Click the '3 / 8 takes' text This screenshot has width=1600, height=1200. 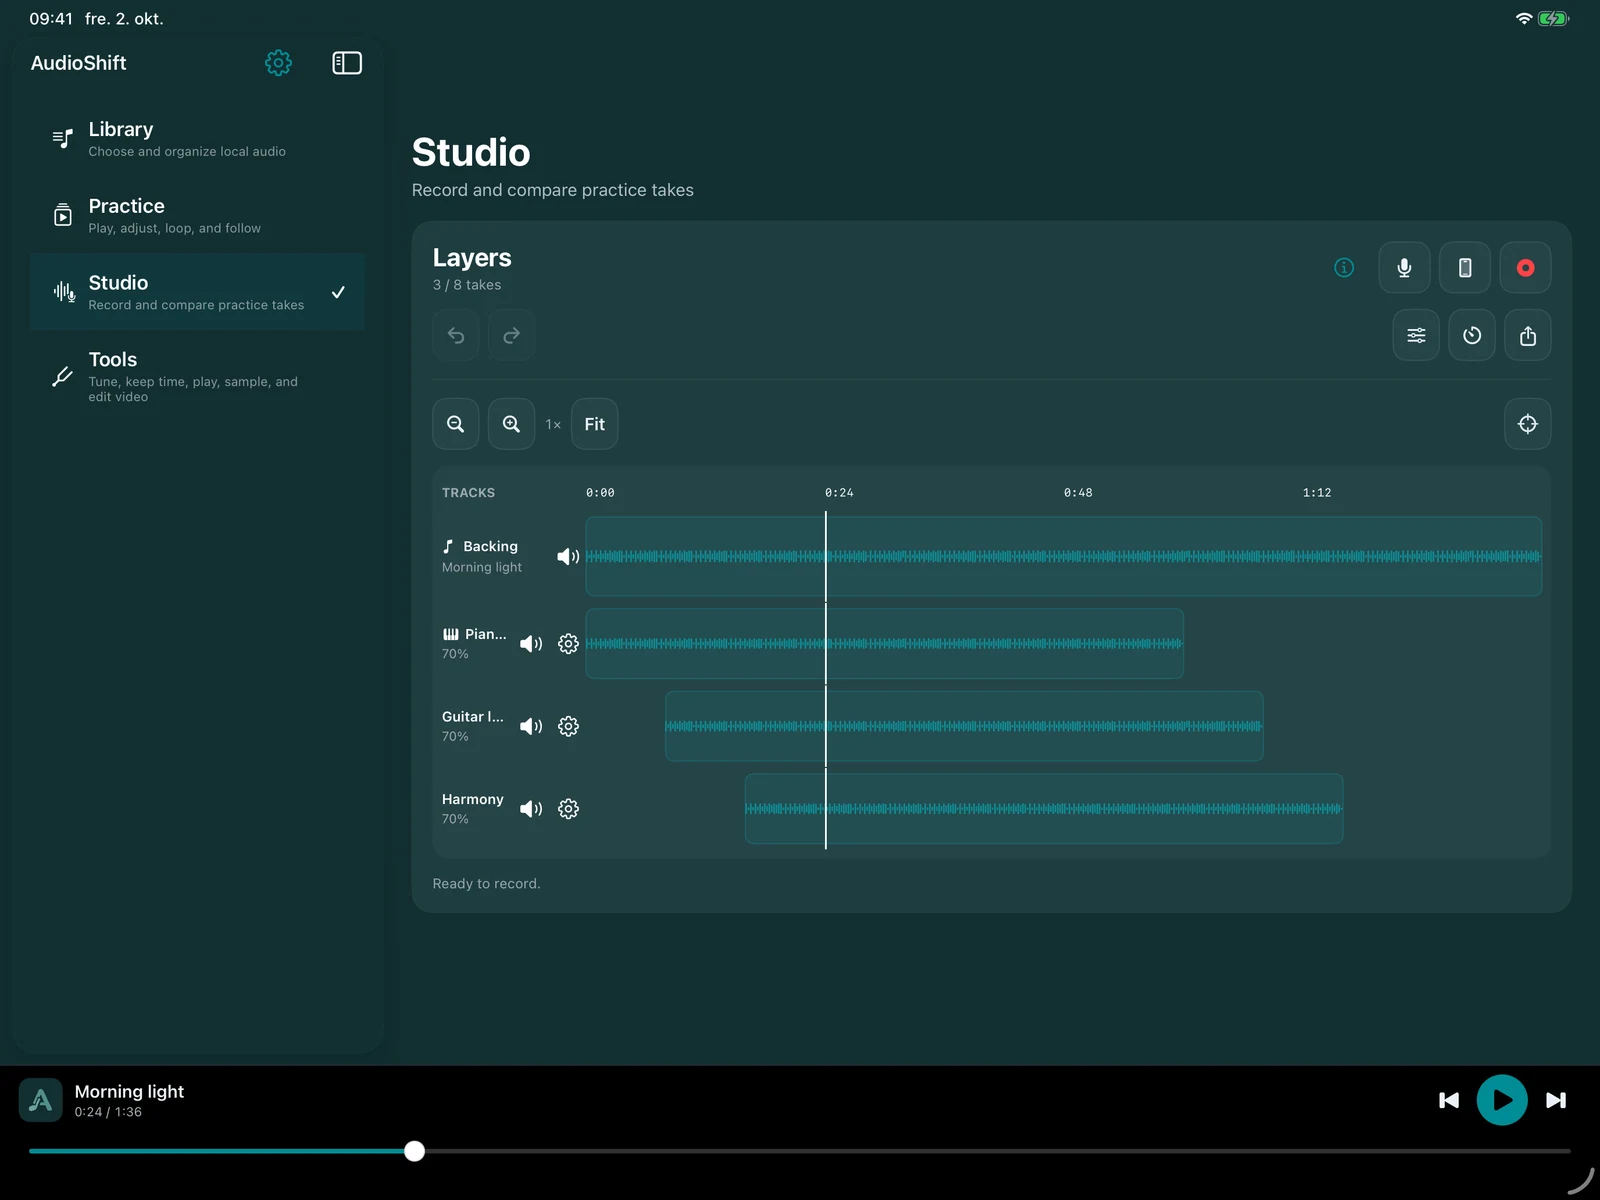pos(467,285)
